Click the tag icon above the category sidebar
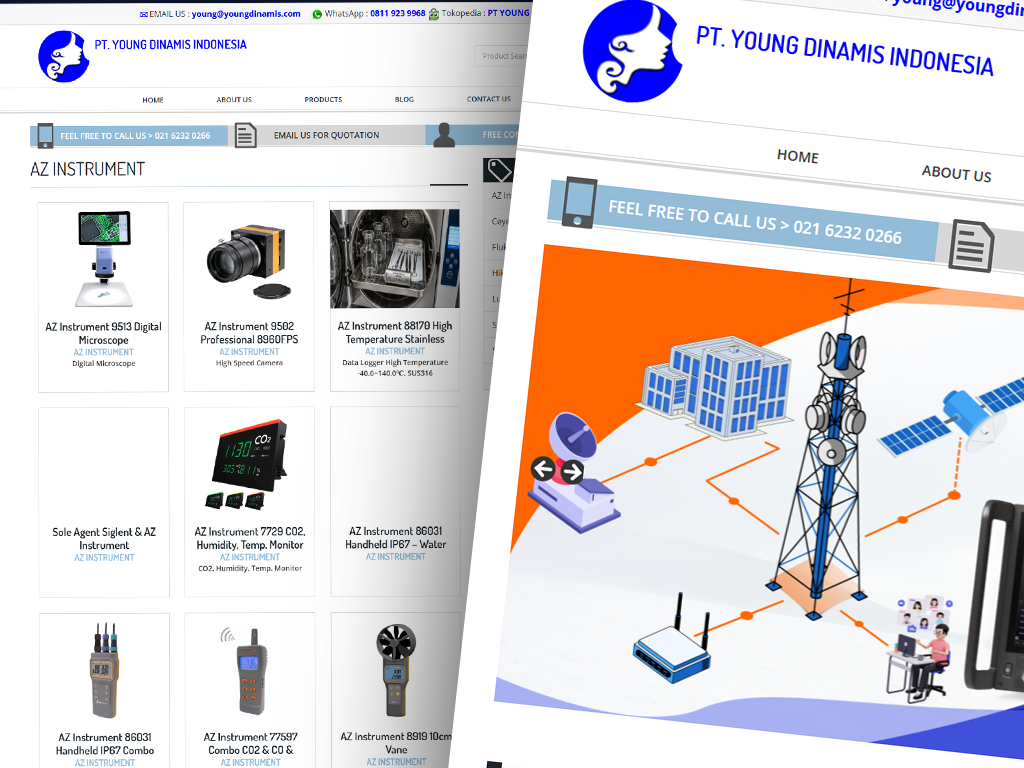This screenshot has height=768, width=1024. [x=498, y=170]
